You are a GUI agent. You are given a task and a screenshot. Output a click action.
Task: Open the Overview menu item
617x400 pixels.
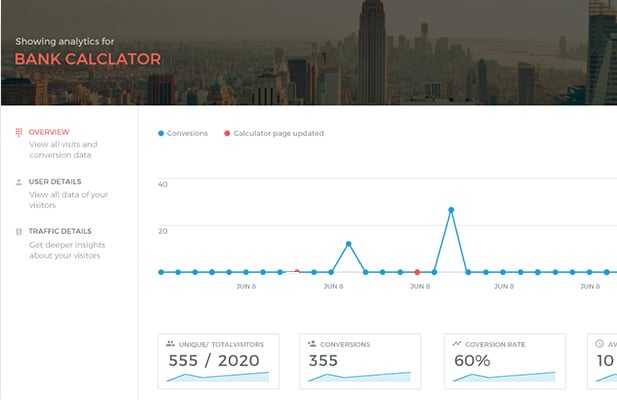click(x=49, y=132)
